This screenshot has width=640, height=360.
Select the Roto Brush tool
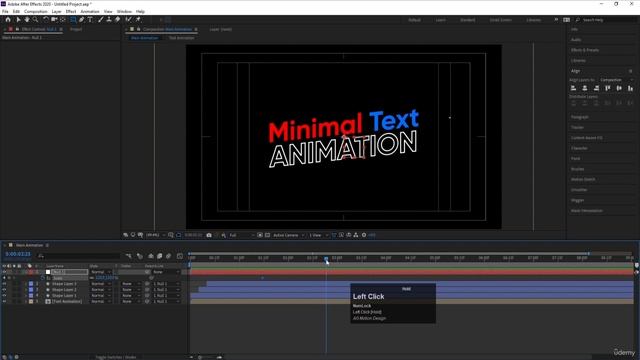click(129, 20)
